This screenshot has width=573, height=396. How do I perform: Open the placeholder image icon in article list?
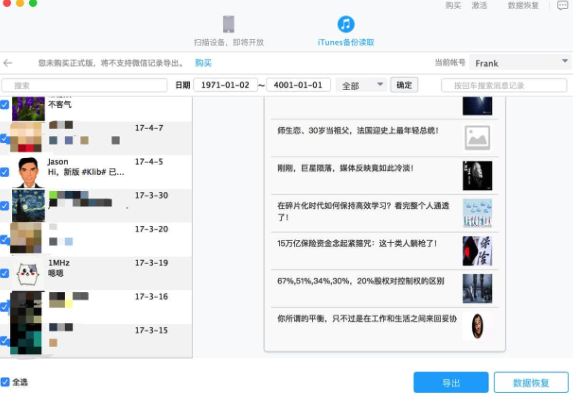pyautogui.click(x=477, y=138)
